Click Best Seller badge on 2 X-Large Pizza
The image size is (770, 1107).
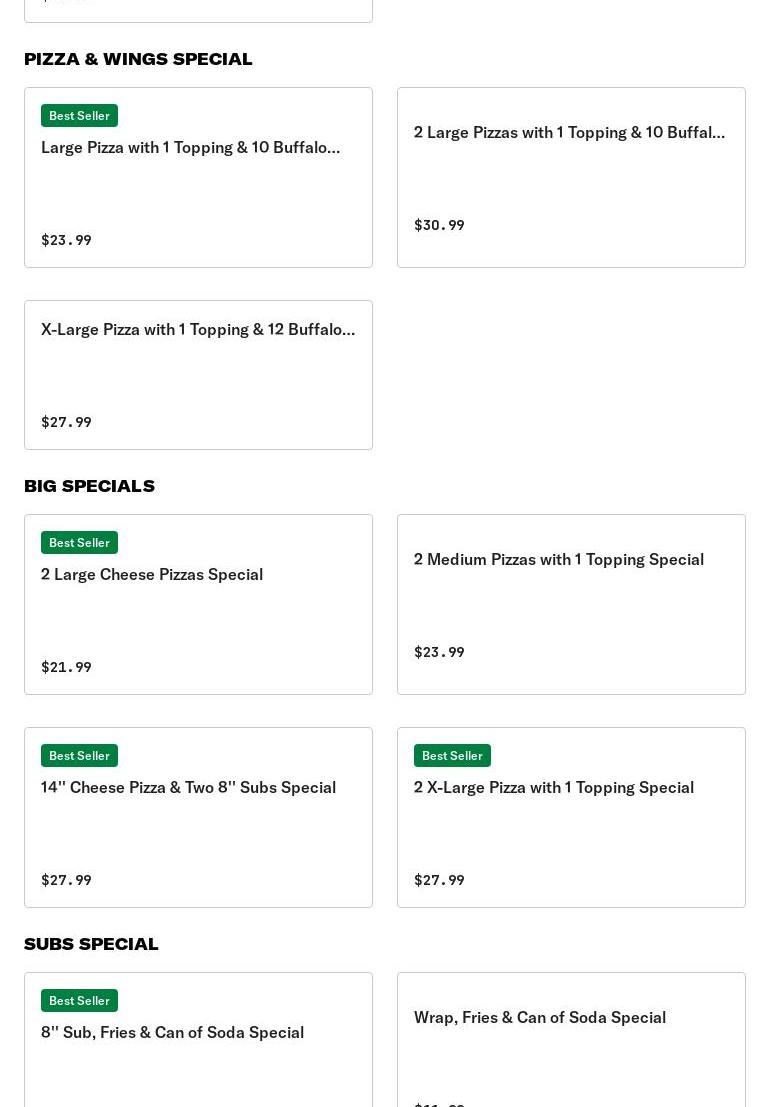click(x=452, y=756)
